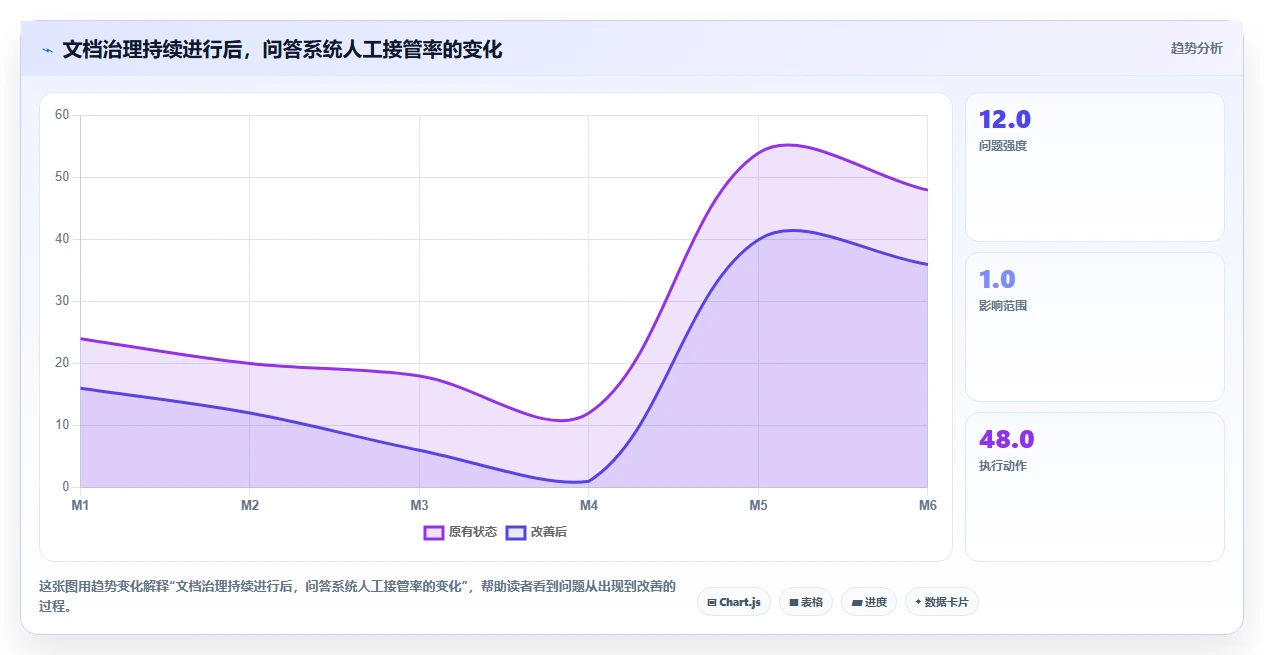Image resolution: width=1264 pixels, height=655 pixels.
Task: Click the chart title about 人工接管率的变化
Action: tap(282, 49)
